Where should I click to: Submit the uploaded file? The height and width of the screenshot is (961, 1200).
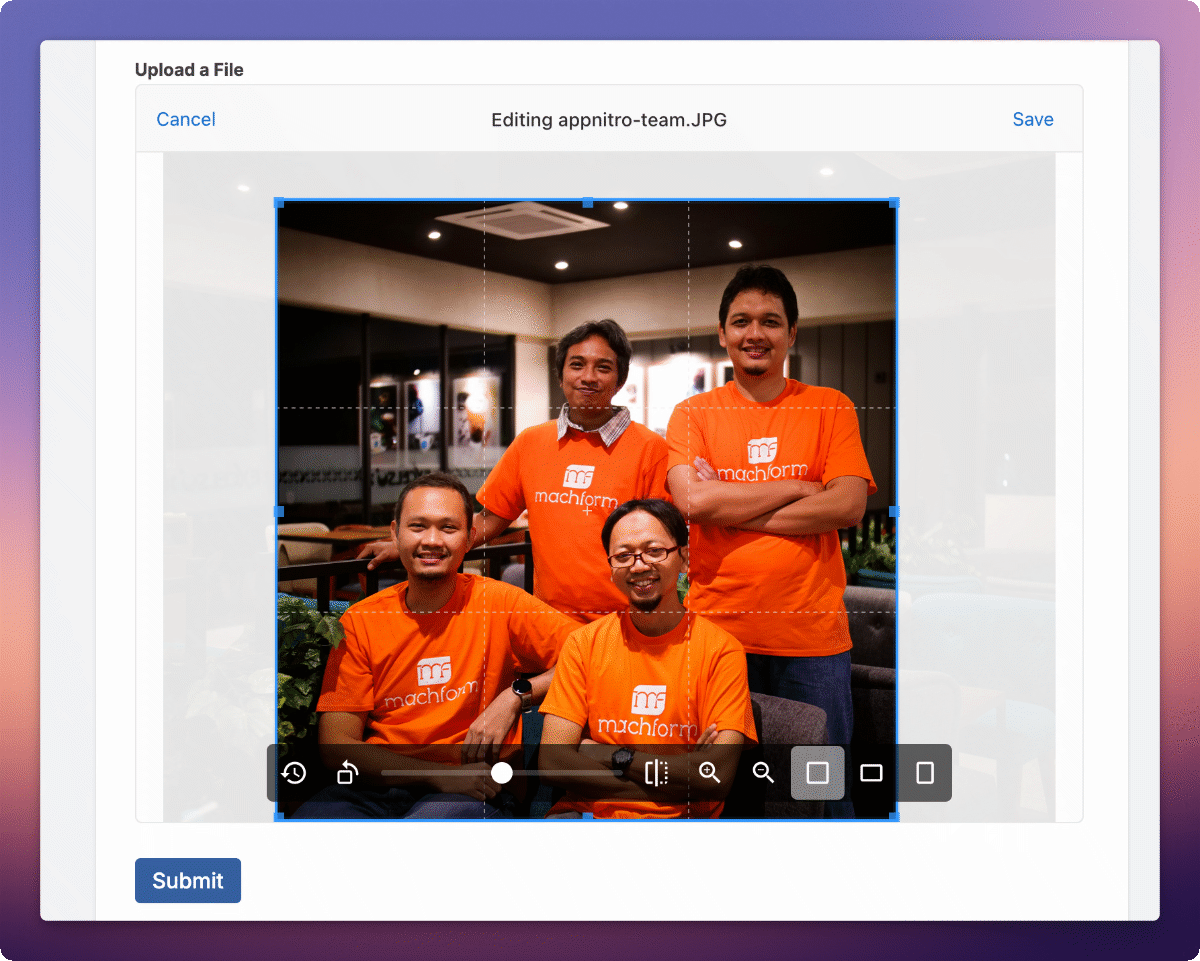click(187, 880)
